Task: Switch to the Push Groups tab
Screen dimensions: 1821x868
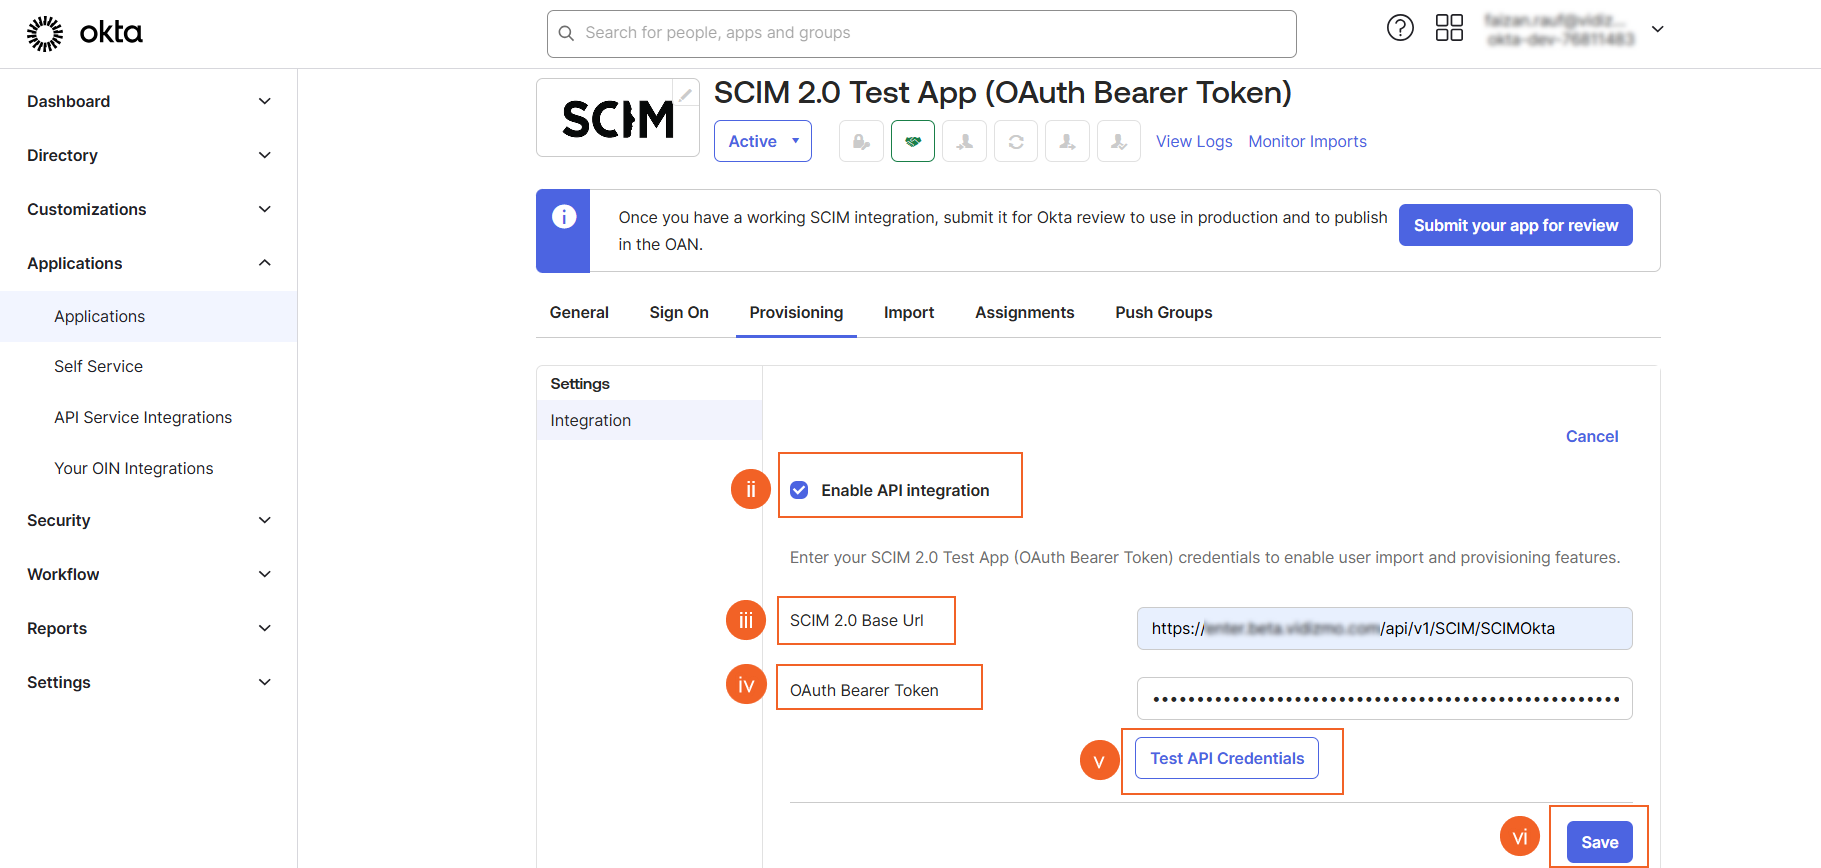Action: 1163,312
